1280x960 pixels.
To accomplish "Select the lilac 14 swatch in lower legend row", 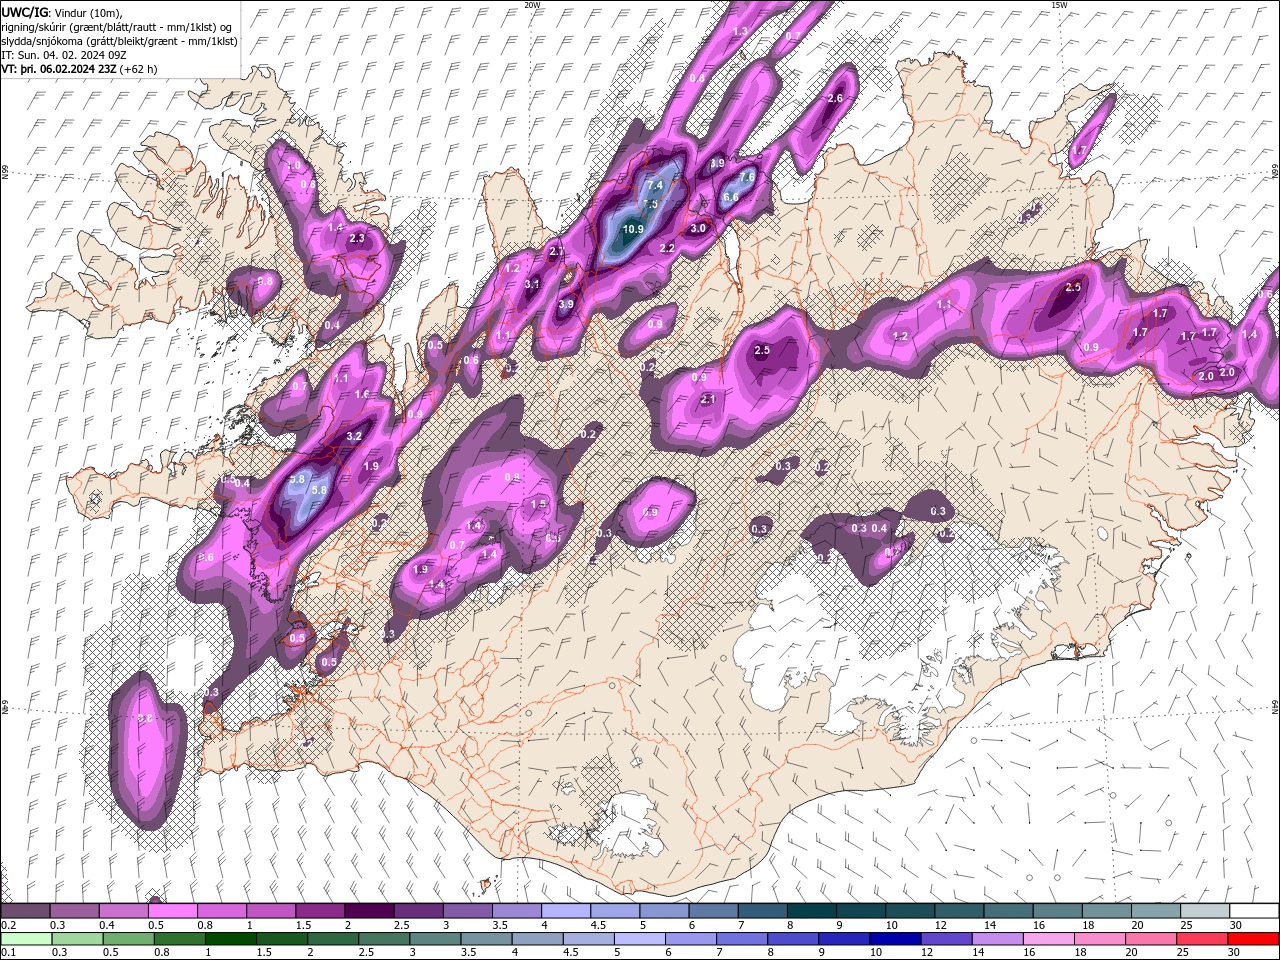I will (997, 939).
